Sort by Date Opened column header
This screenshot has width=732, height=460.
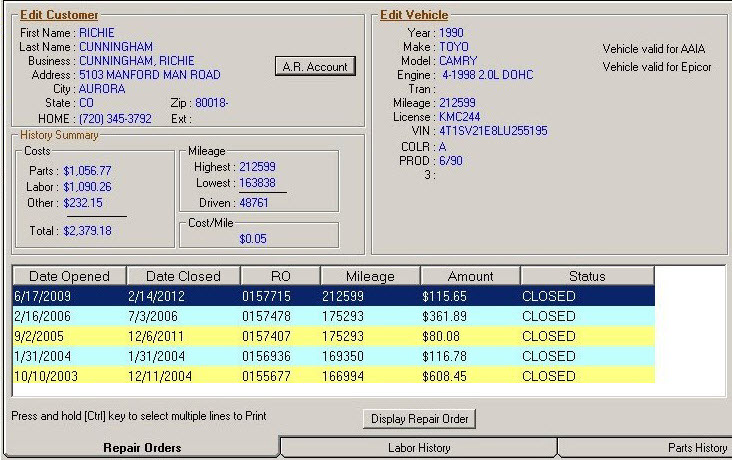pyautogui.click(x=69, y=276)
